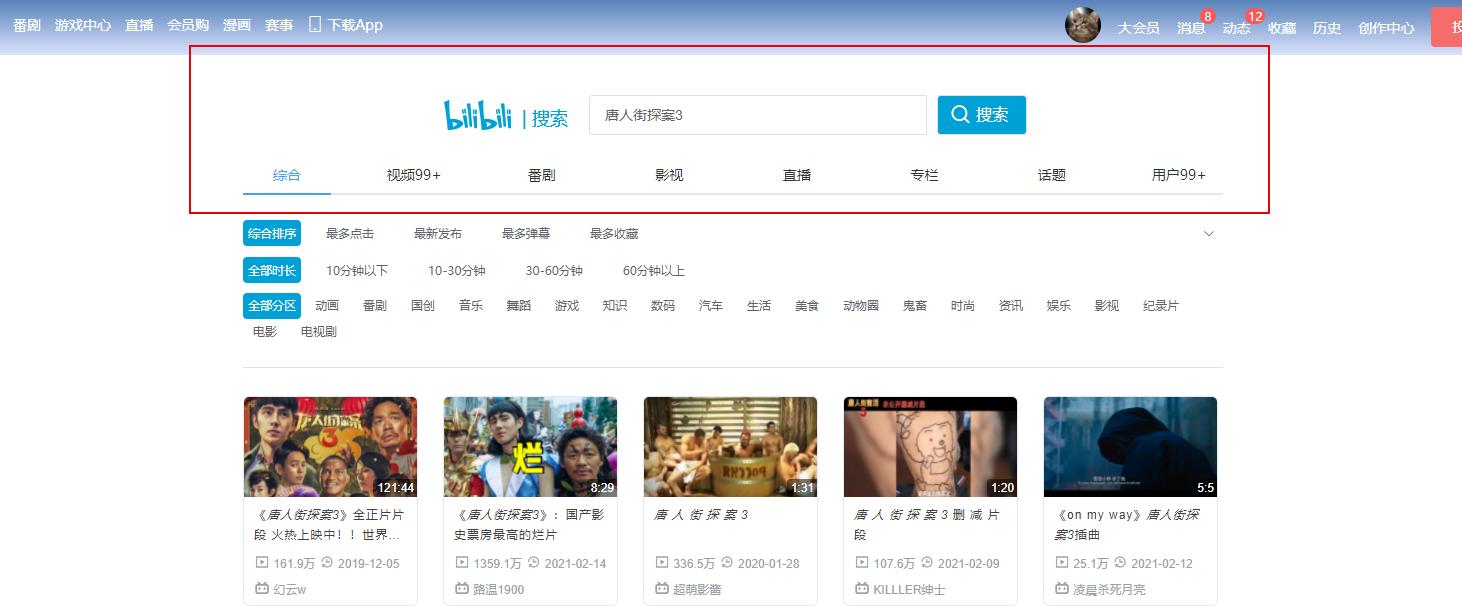The height and width of the screenshot is (606, 1462).
Task: Sort results by 最多弹幕
Action: [x=526, y=233]
